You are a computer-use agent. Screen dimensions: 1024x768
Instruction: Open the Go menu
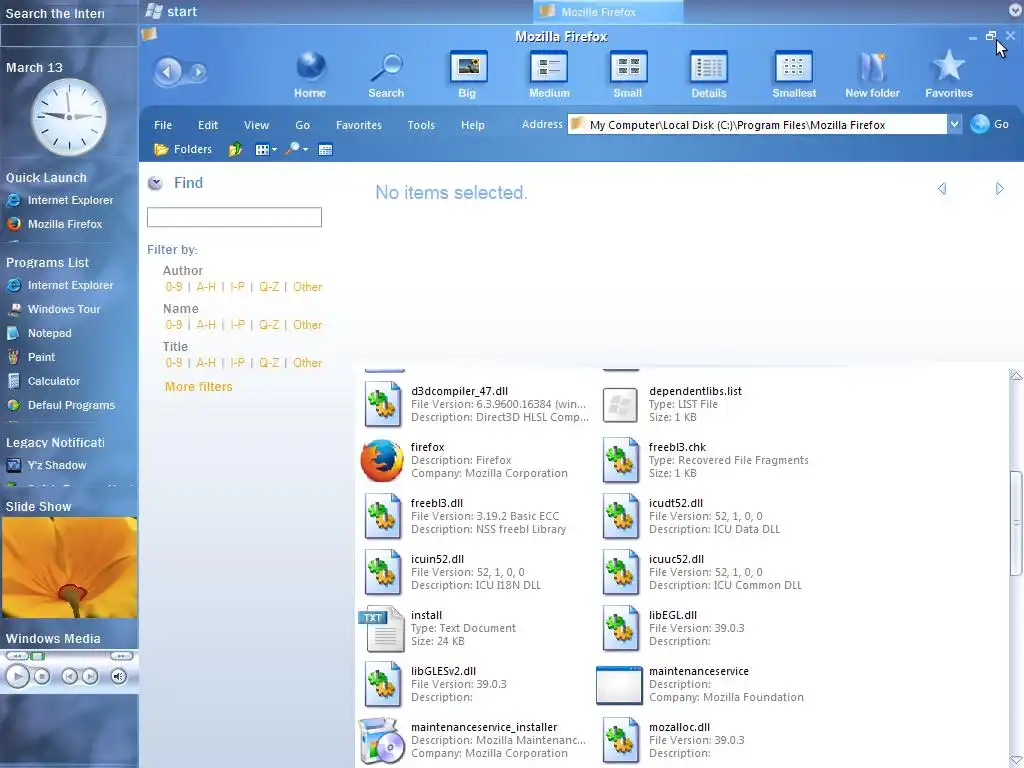coord(302,125)
